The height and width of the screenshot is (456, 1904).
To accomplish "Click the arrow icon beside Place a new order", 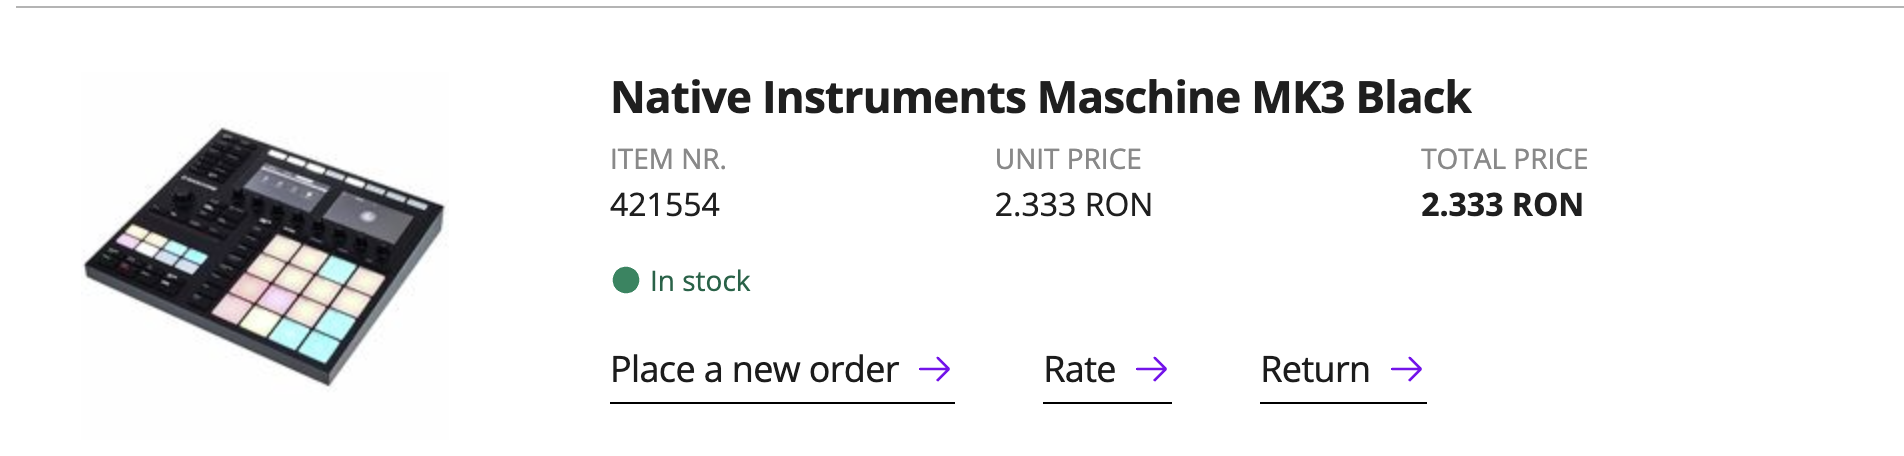I will coord(934,370).
